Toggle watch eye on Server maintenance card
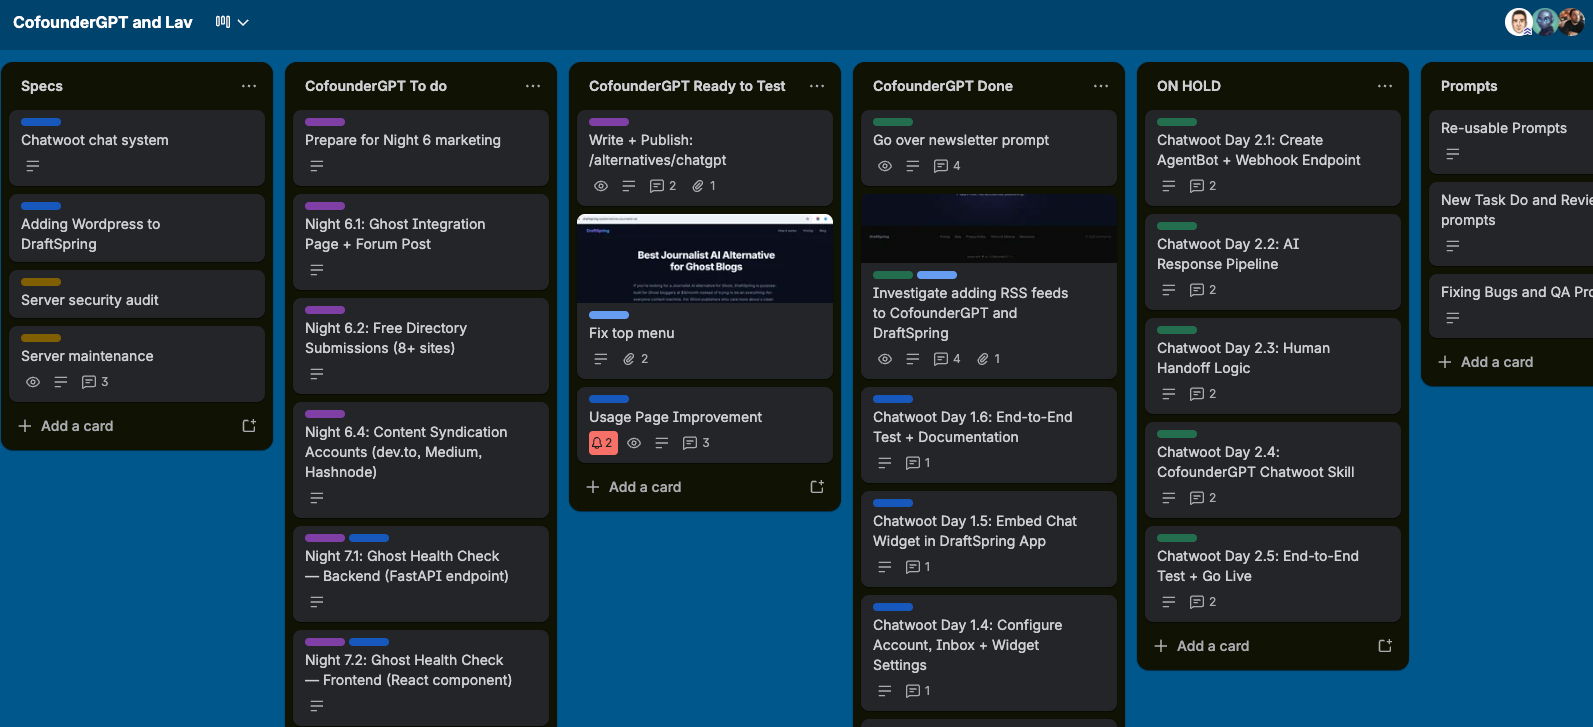This screenshot has height=727, width=1593. 33,382
